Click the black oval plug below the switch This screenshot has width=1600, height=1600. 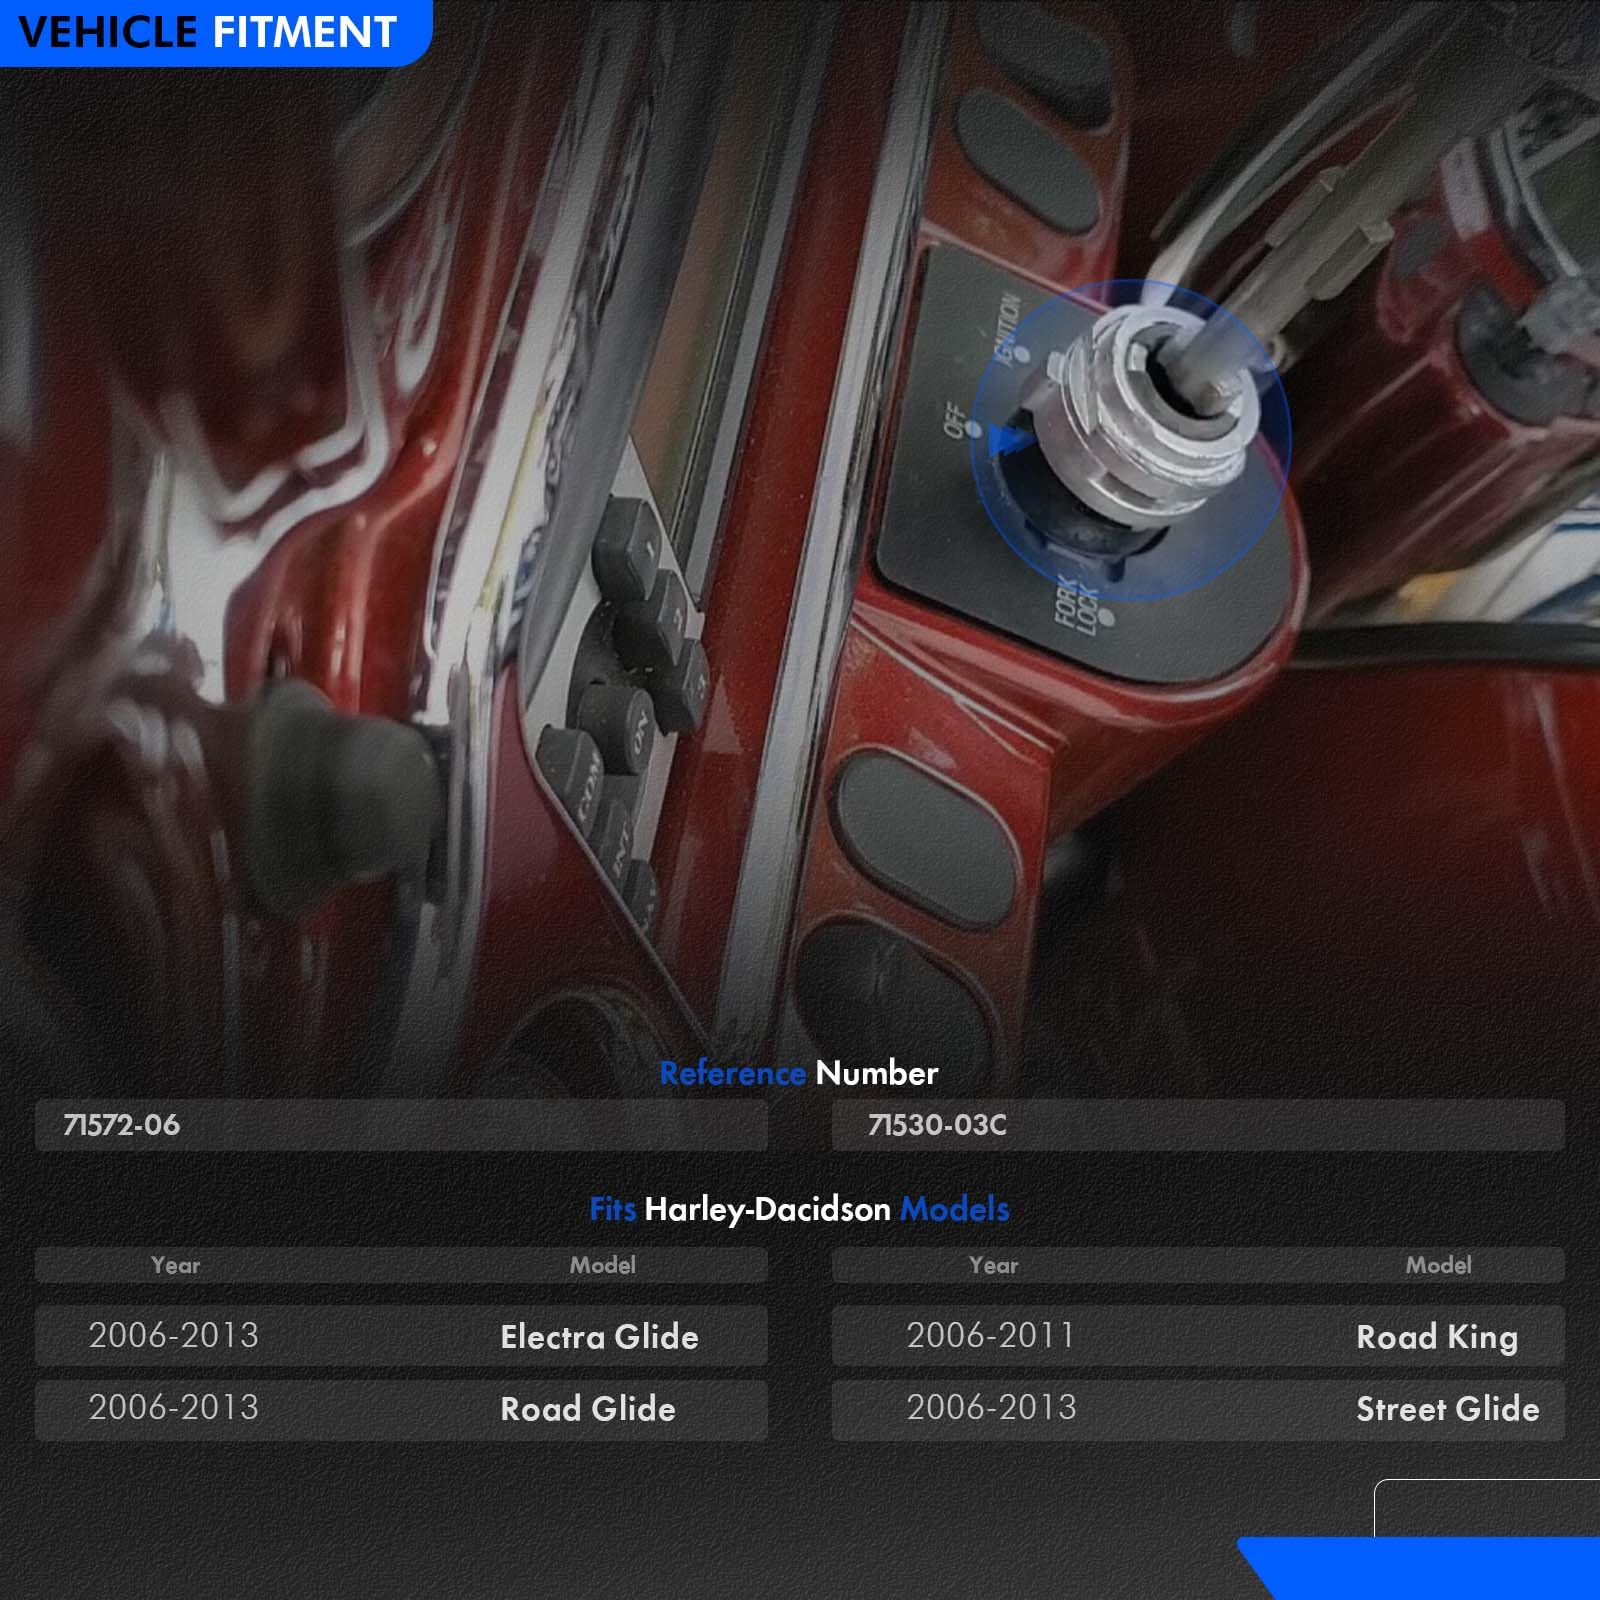(925, 835)
